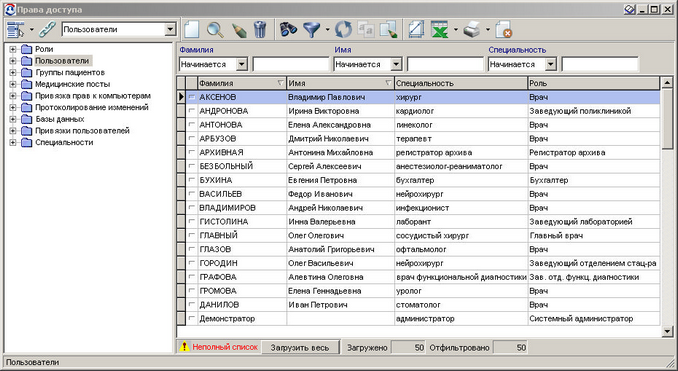Expand the Роли tree node
This screenshot has height=371, width=678.
pos(13,49)
